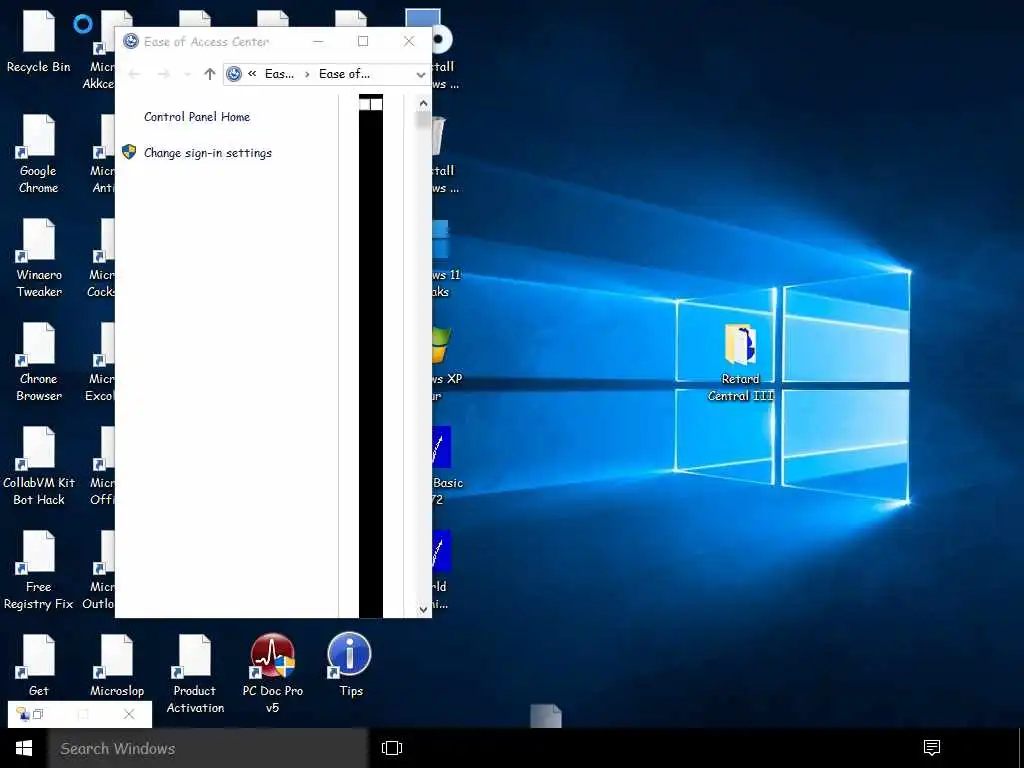The width and height of the screenshot is (1024, 768).
Task: Click the Forward arrow in Ease of Access Center
Action: point(163,74)
